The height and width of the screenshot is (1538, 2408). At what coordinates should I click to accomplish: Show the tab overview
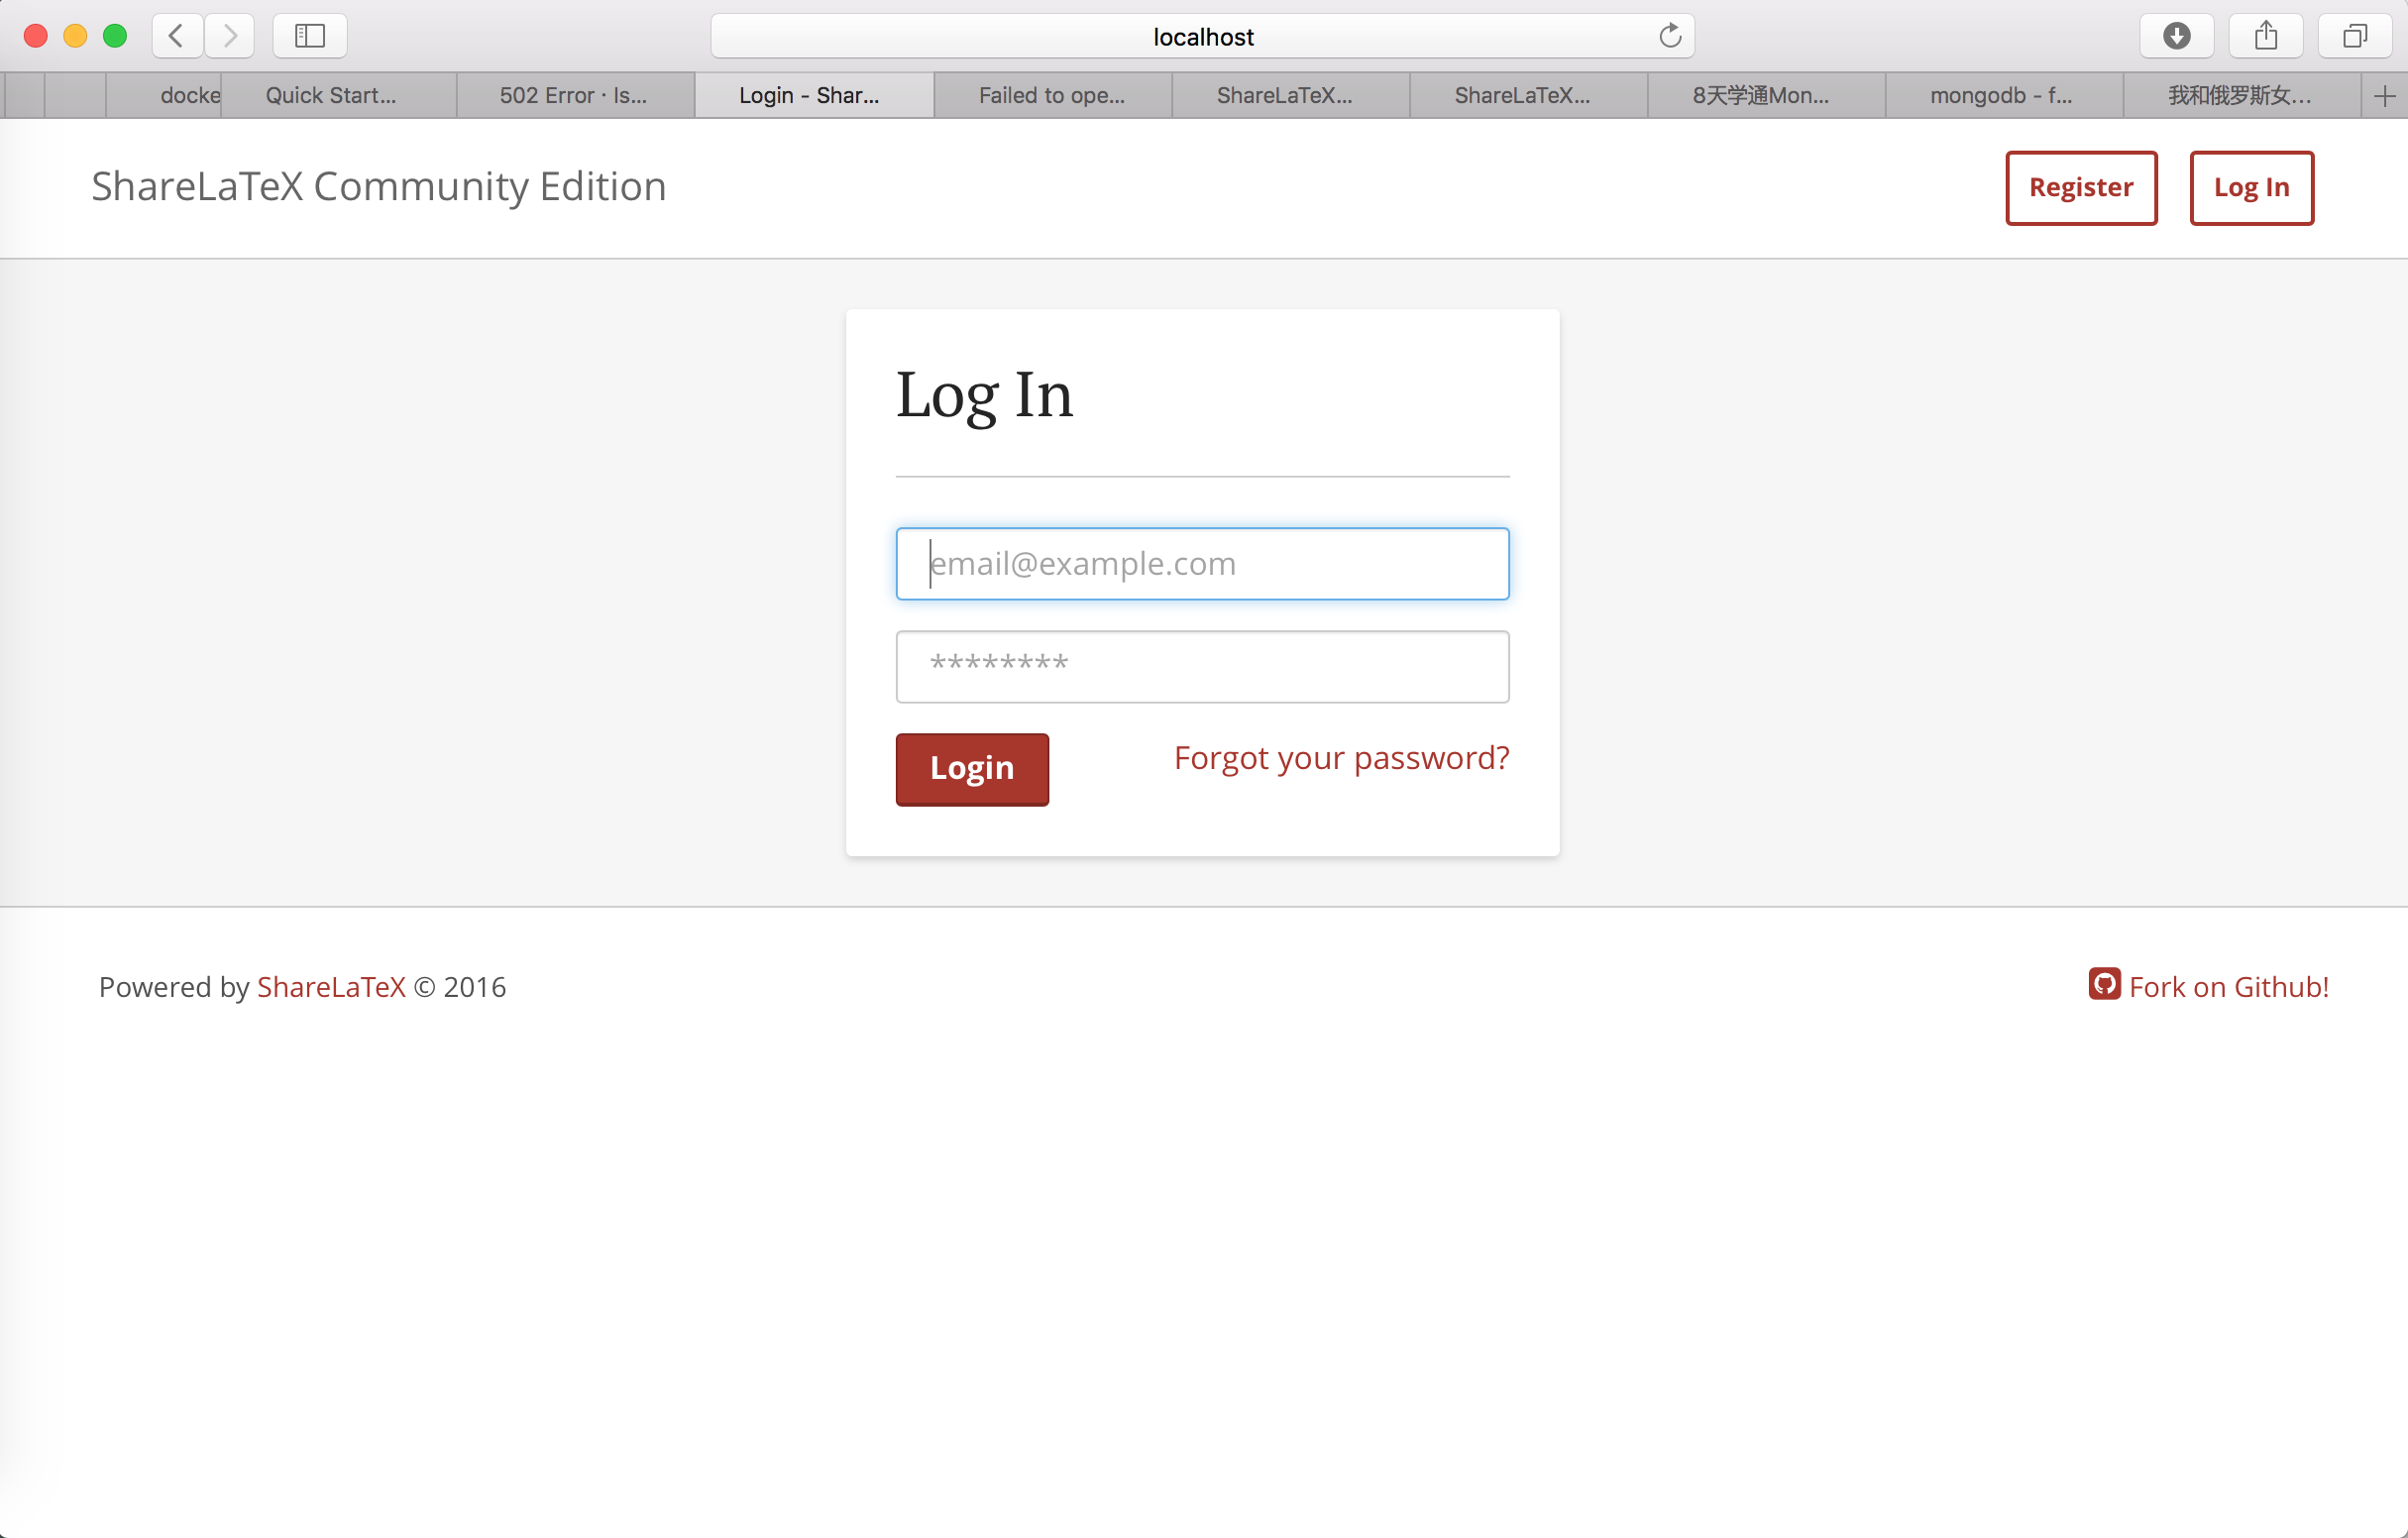pos(2355,36)
